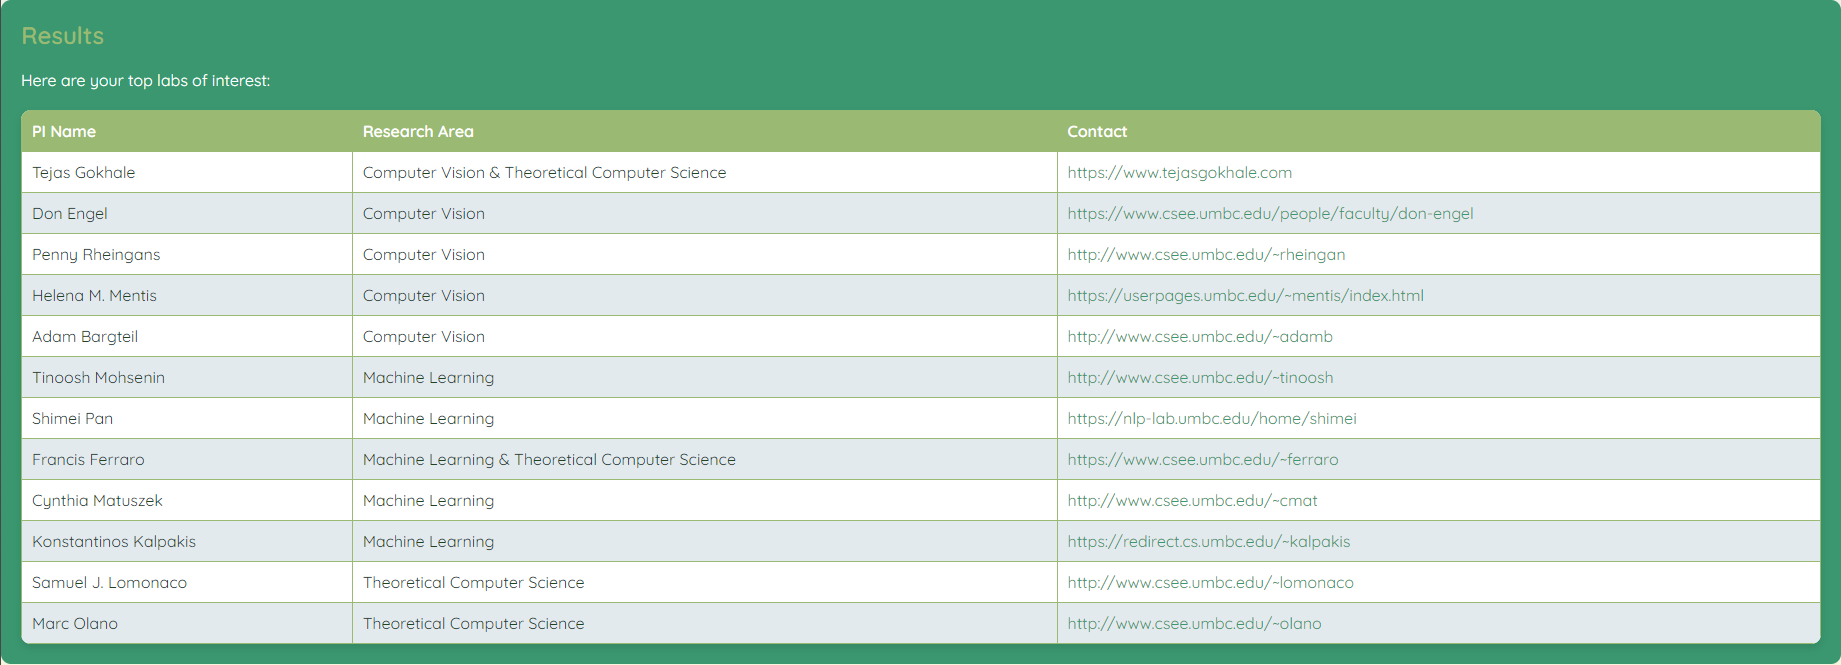Click Tinoosh Mohsenin's Machine Learning cell
The width and height of the screenshot is (1841, 665).
(705, 377)
